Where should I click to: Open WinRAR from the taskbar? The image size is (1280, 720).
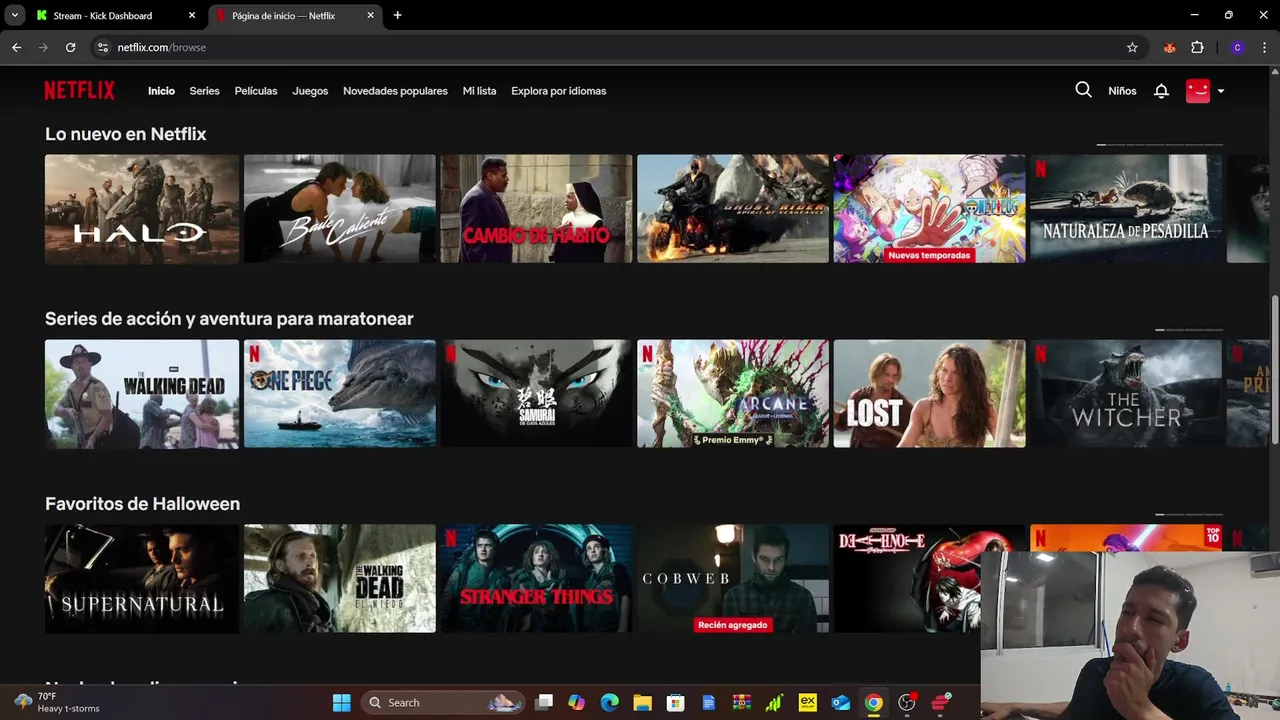(x=741, y=702)
